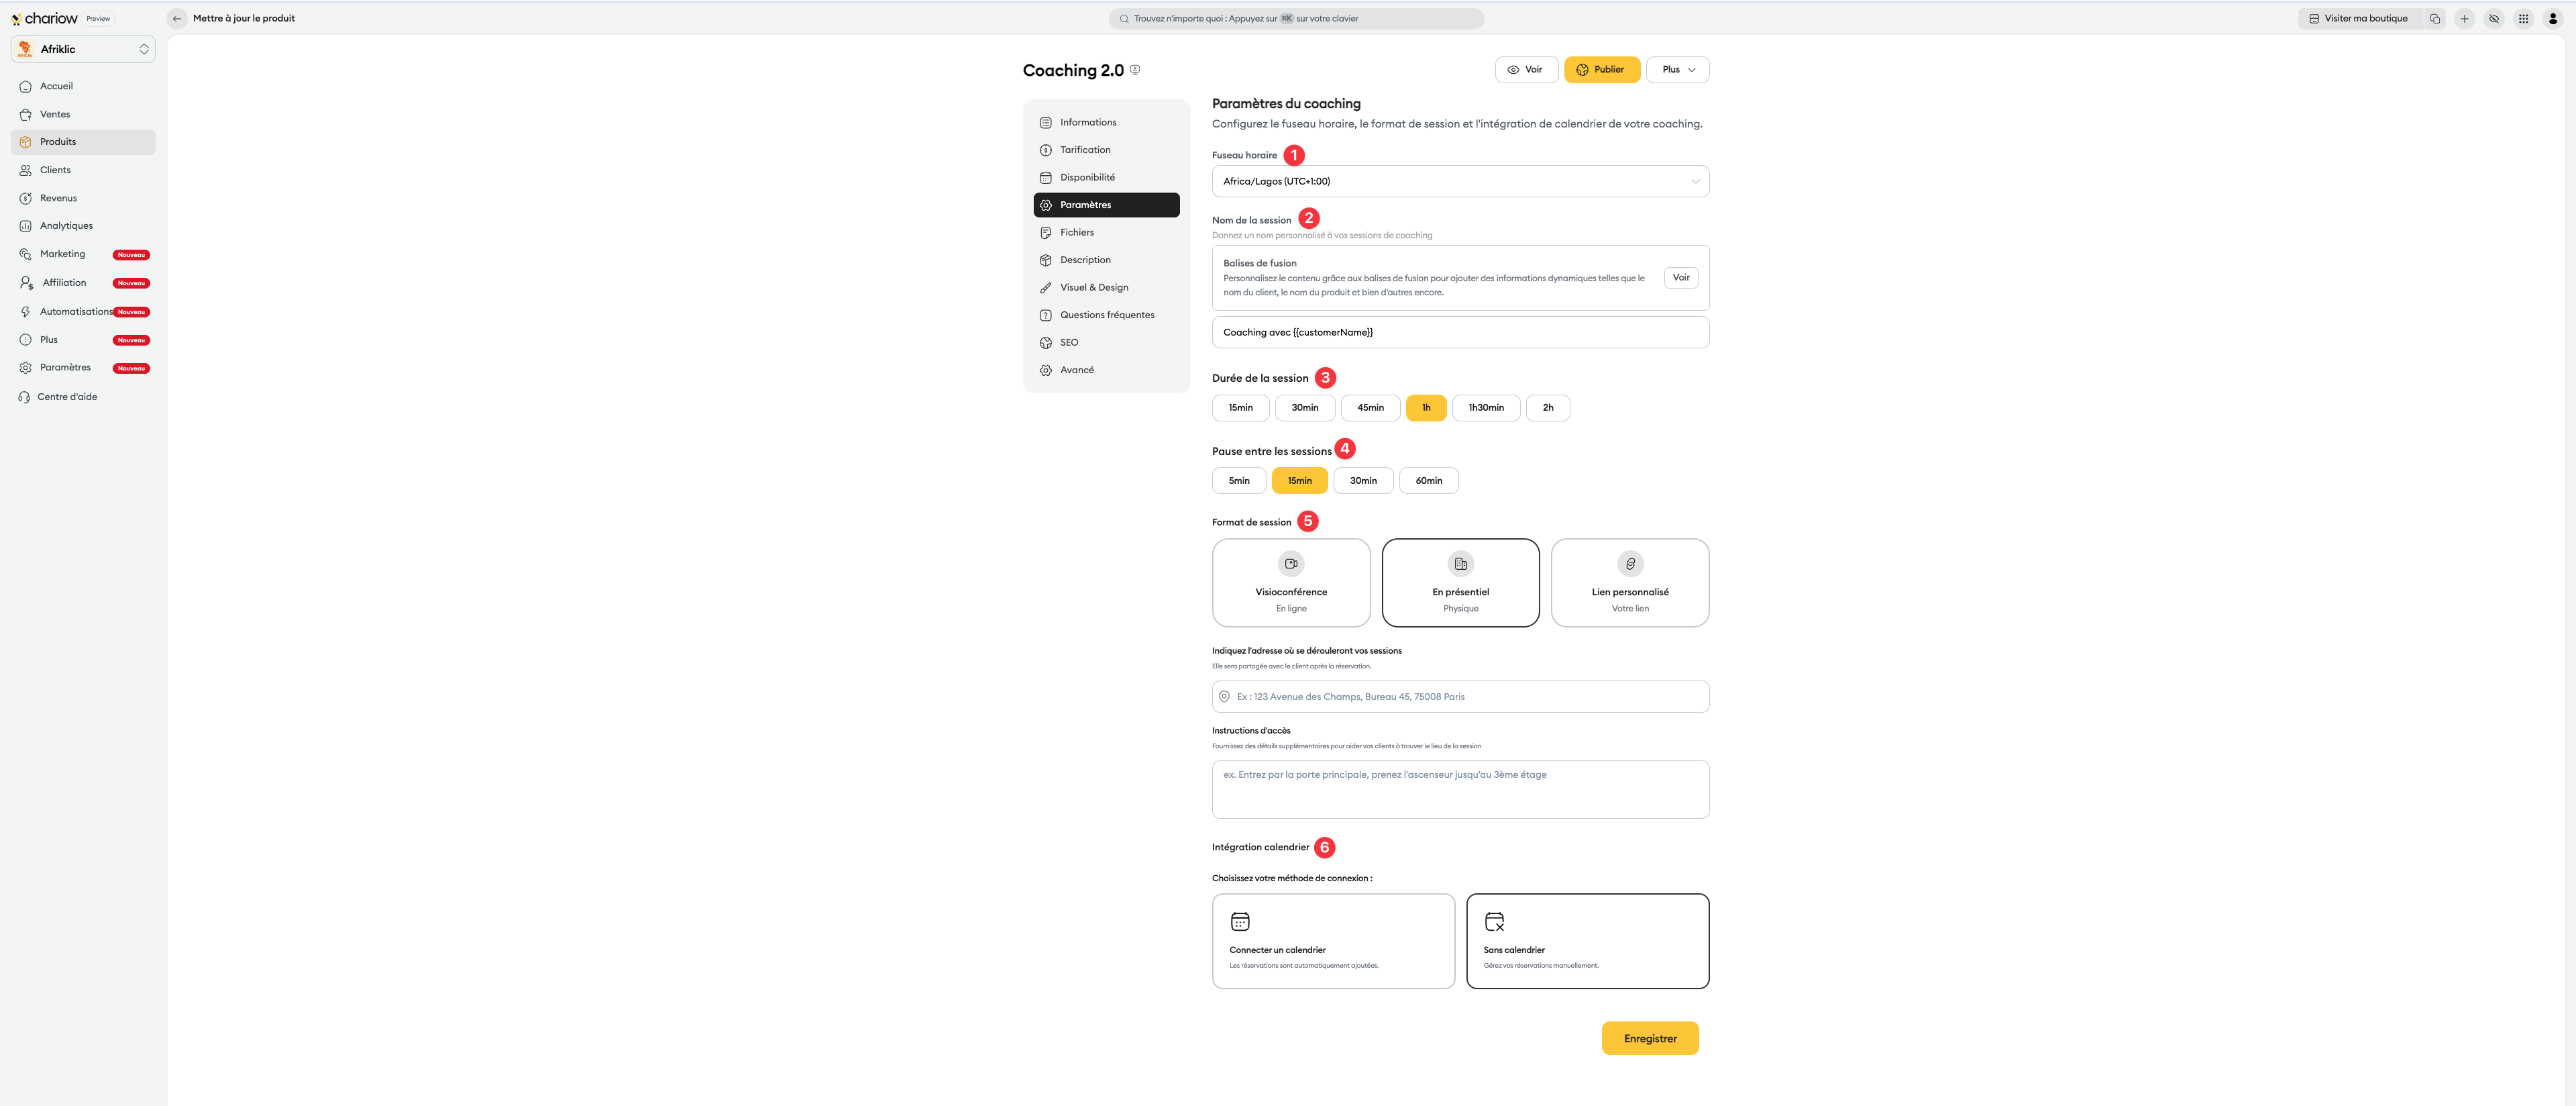Select the Lien personnalisé session format
Viewport: 2576px width, 1106px height.
(x=1629, y=582)
